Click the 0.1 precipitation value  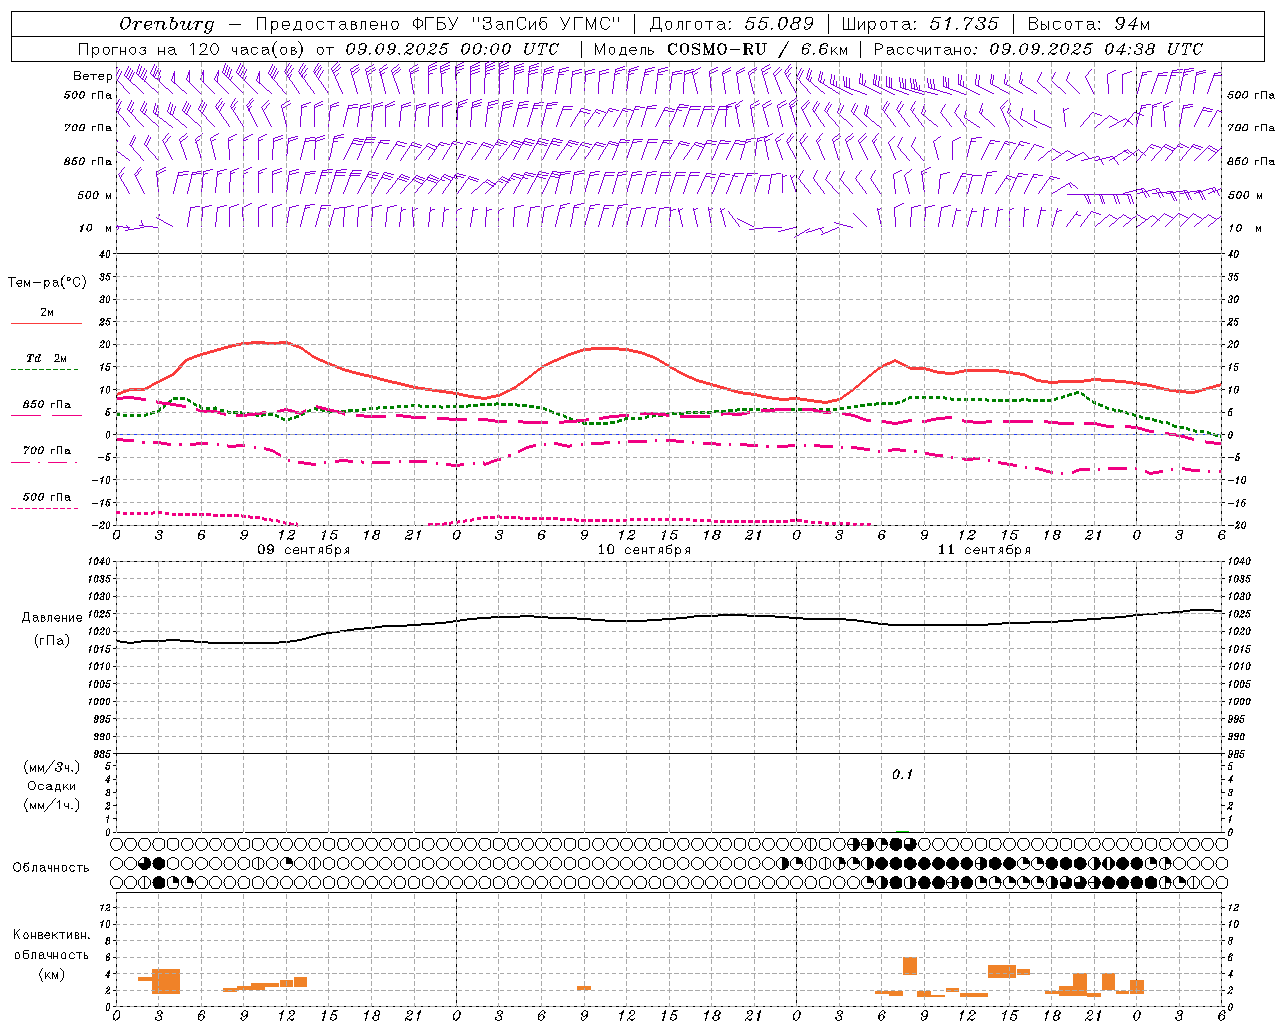[903, 775]
